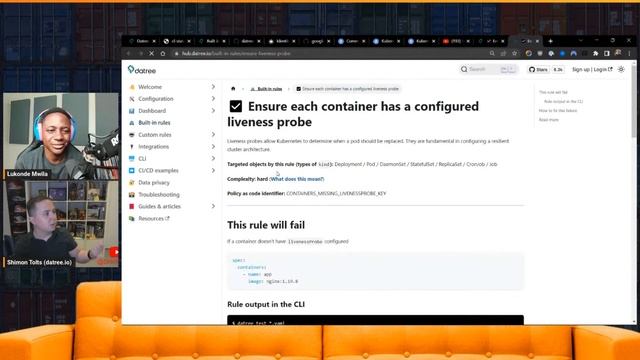
Task: Open the 'What does this mean?' link
Action: [297, 179]
